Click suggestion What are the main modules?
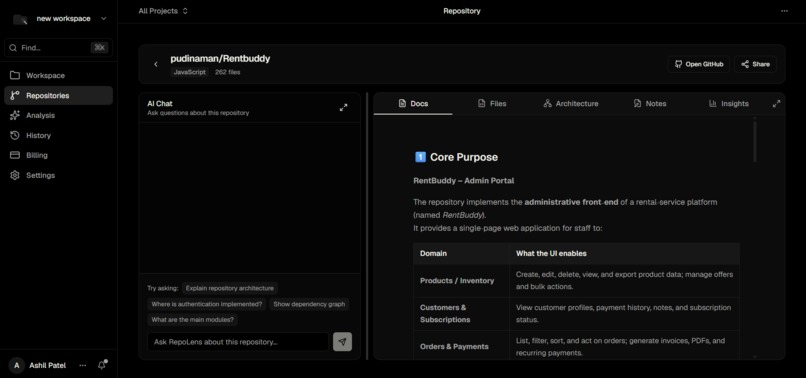The width and height of the screenshot is (806, 378). pos(192,320)
